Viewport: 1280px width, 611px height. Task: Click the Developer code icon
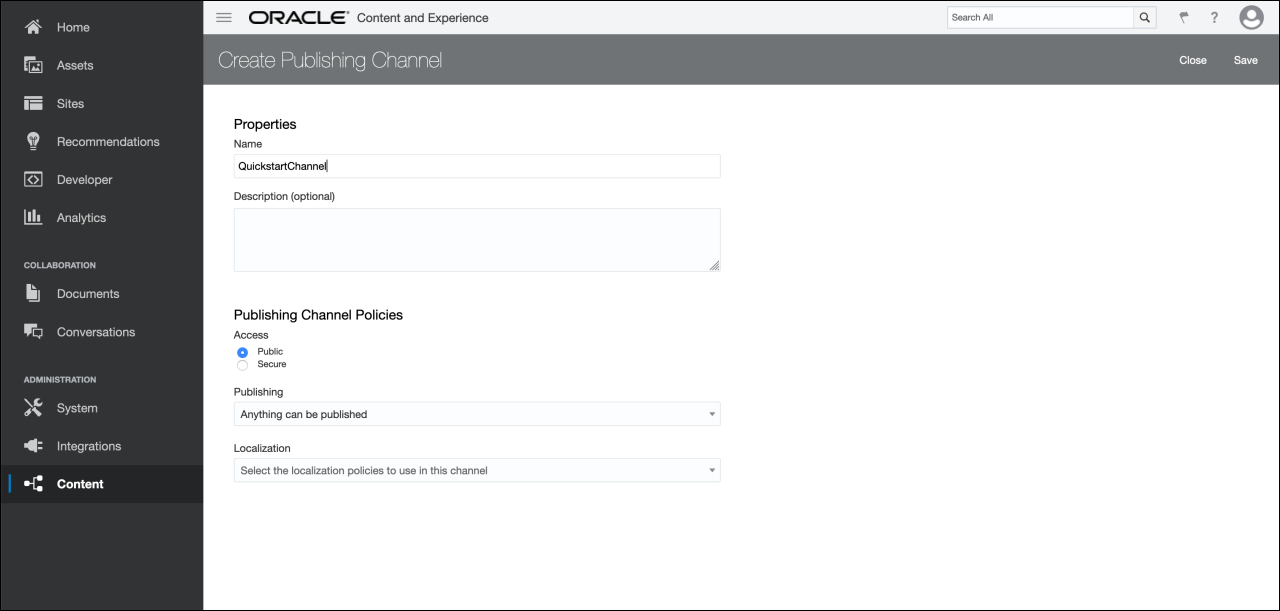click(x=33, y=179)
